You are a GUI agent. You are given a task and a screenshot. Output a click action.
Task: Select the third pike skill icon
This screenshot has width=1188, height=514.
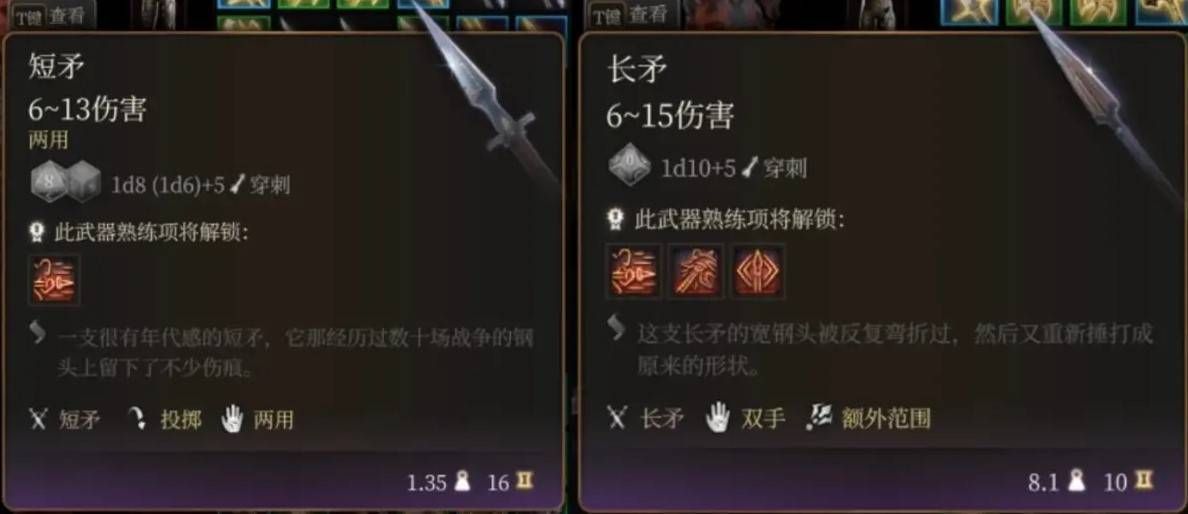pos(757,270)
